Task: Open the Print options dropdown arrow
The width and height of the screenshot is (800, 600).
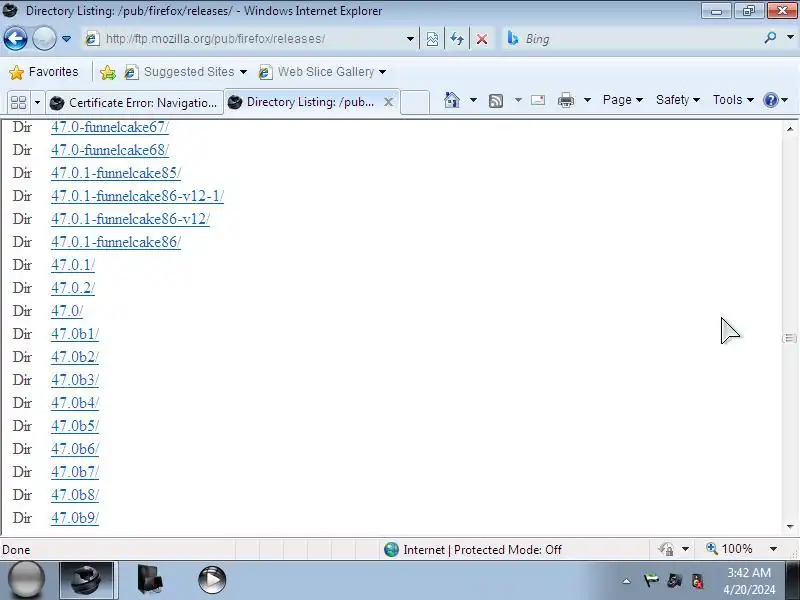Action: tap(587, 100)
